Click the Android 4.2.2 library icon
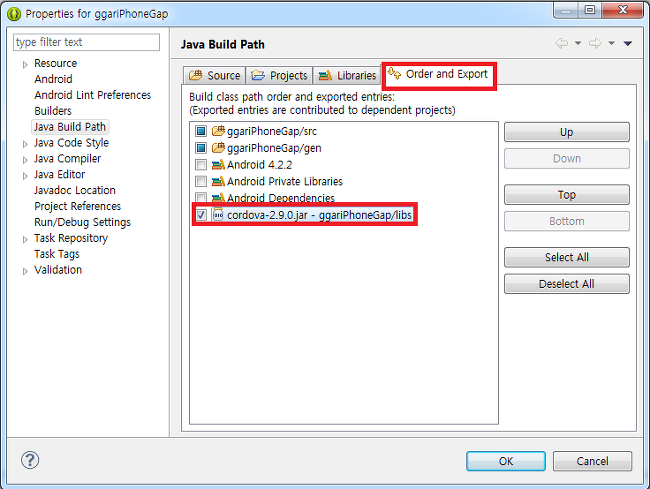This screenshot has width=650, height=489. click(x=218, y=165)
